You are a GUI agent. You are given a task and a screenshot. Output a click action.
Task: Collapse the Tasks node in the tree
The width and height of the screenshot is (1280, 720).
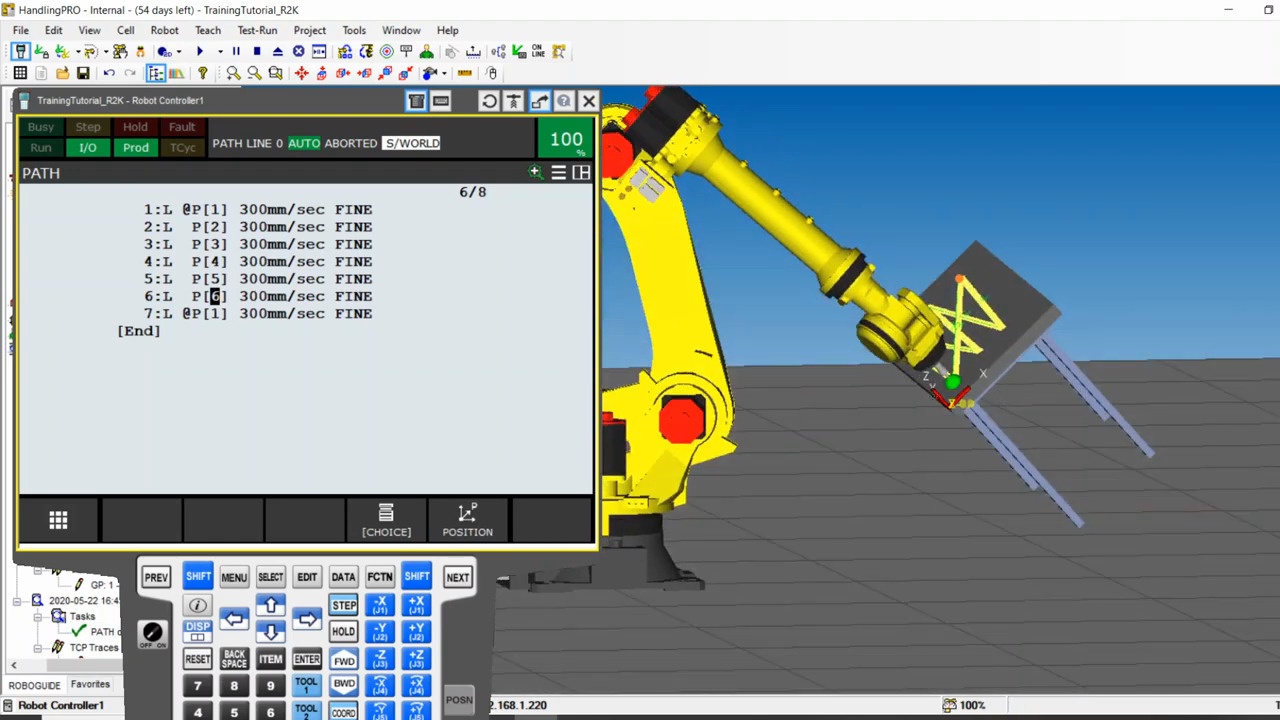coord(37,616)
